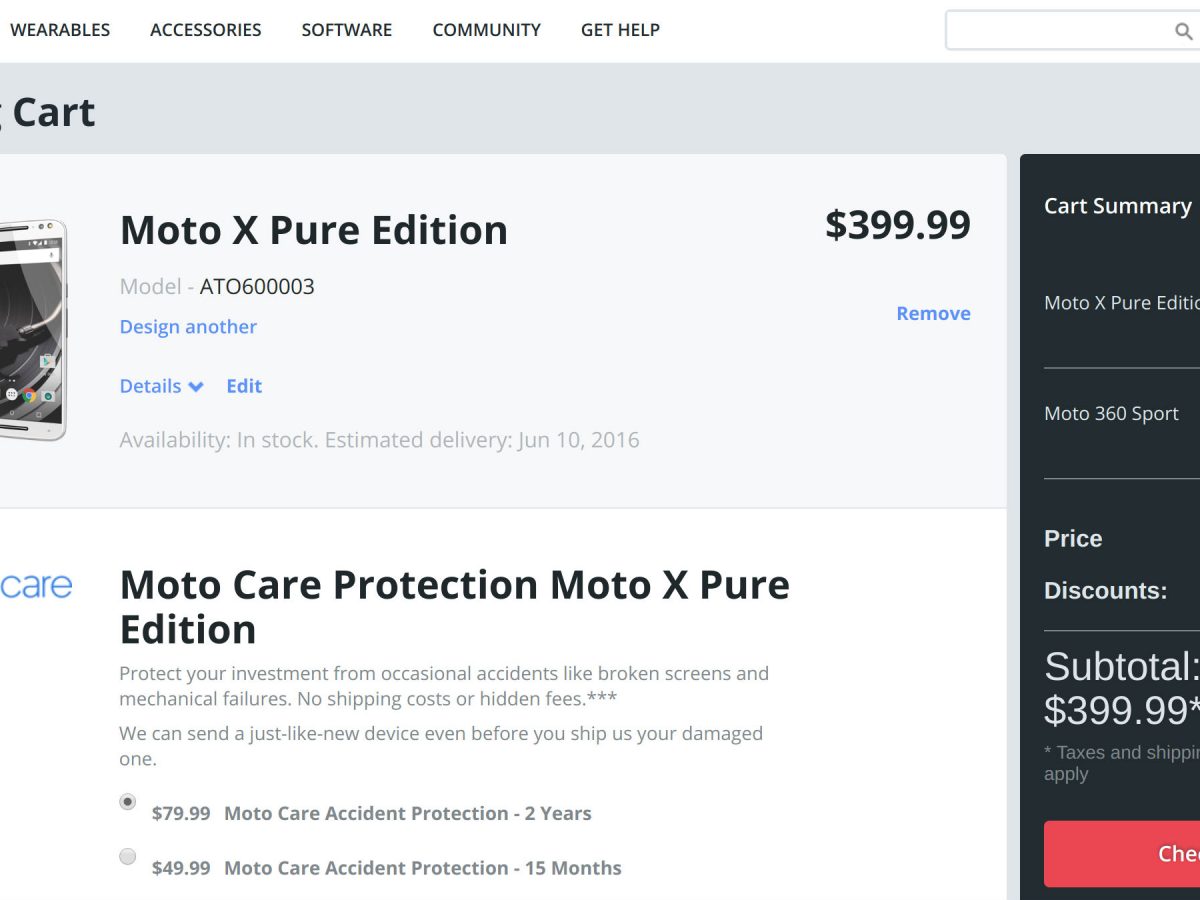Click the Moto Care logo
The height and width of the screenshot is (900, 1200).
pyautogui.click(x=36, y=586)
